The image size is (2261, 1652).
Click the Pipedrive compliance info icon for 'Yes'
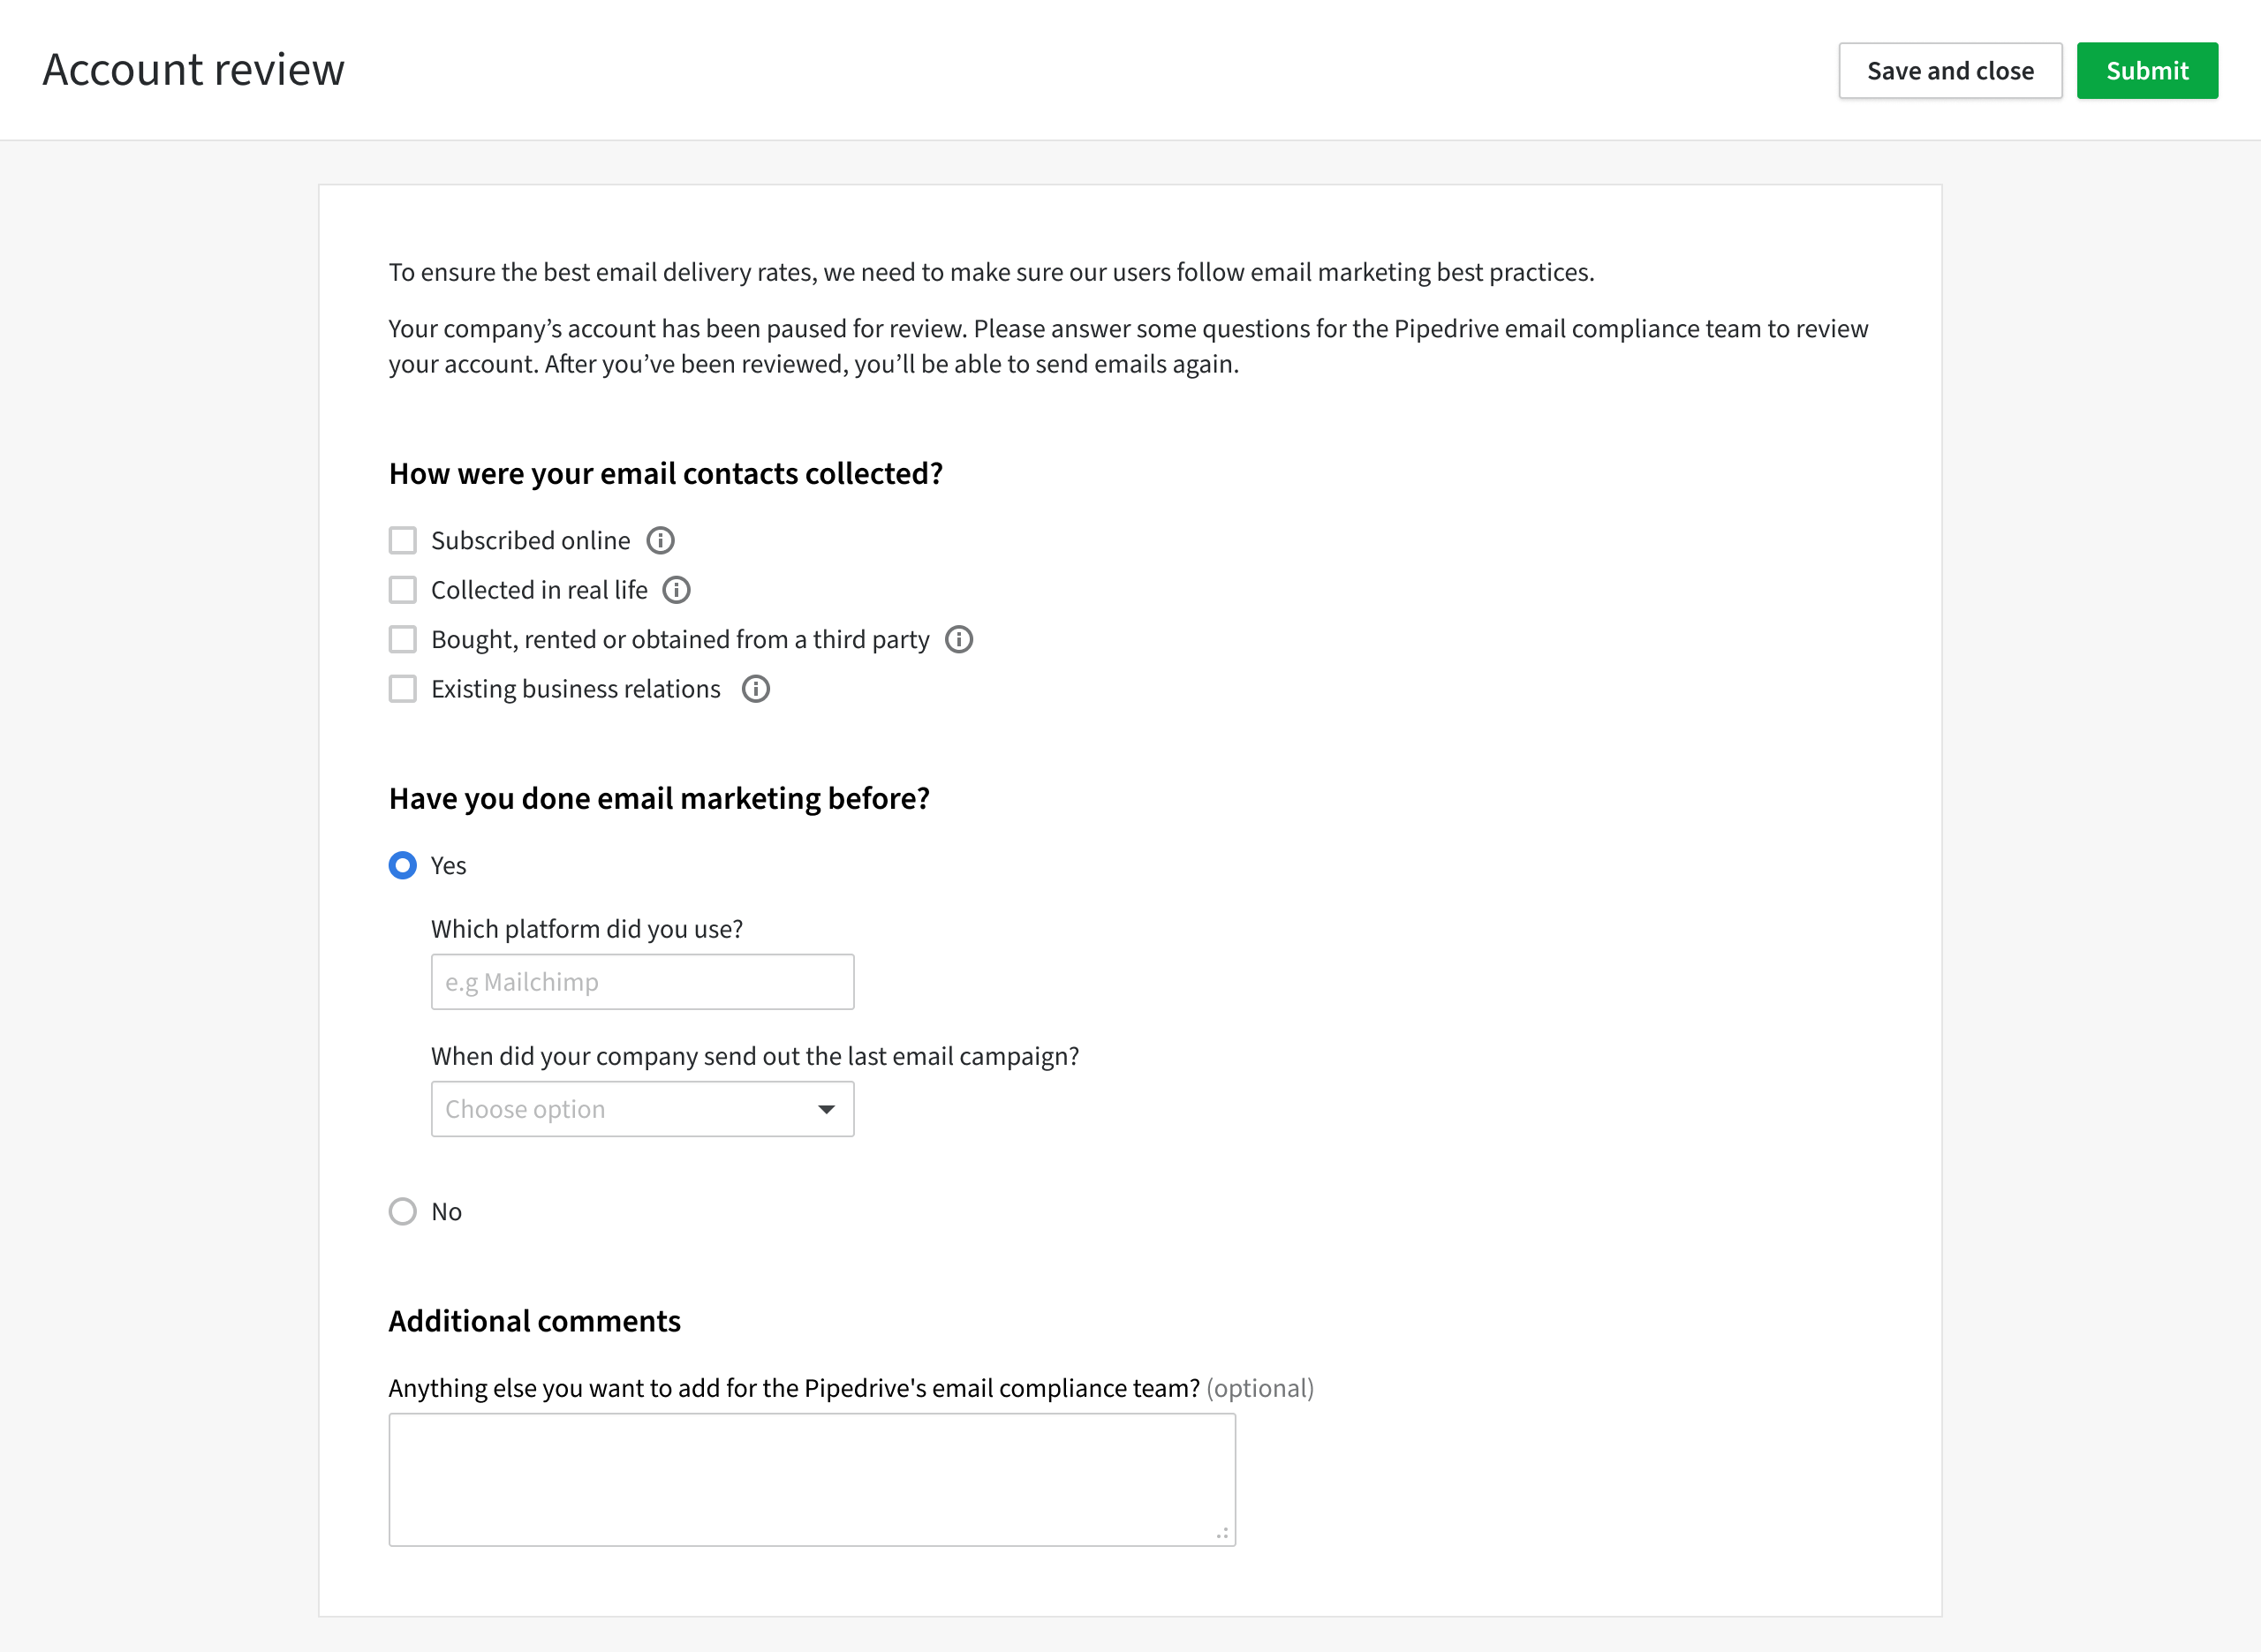402,865
